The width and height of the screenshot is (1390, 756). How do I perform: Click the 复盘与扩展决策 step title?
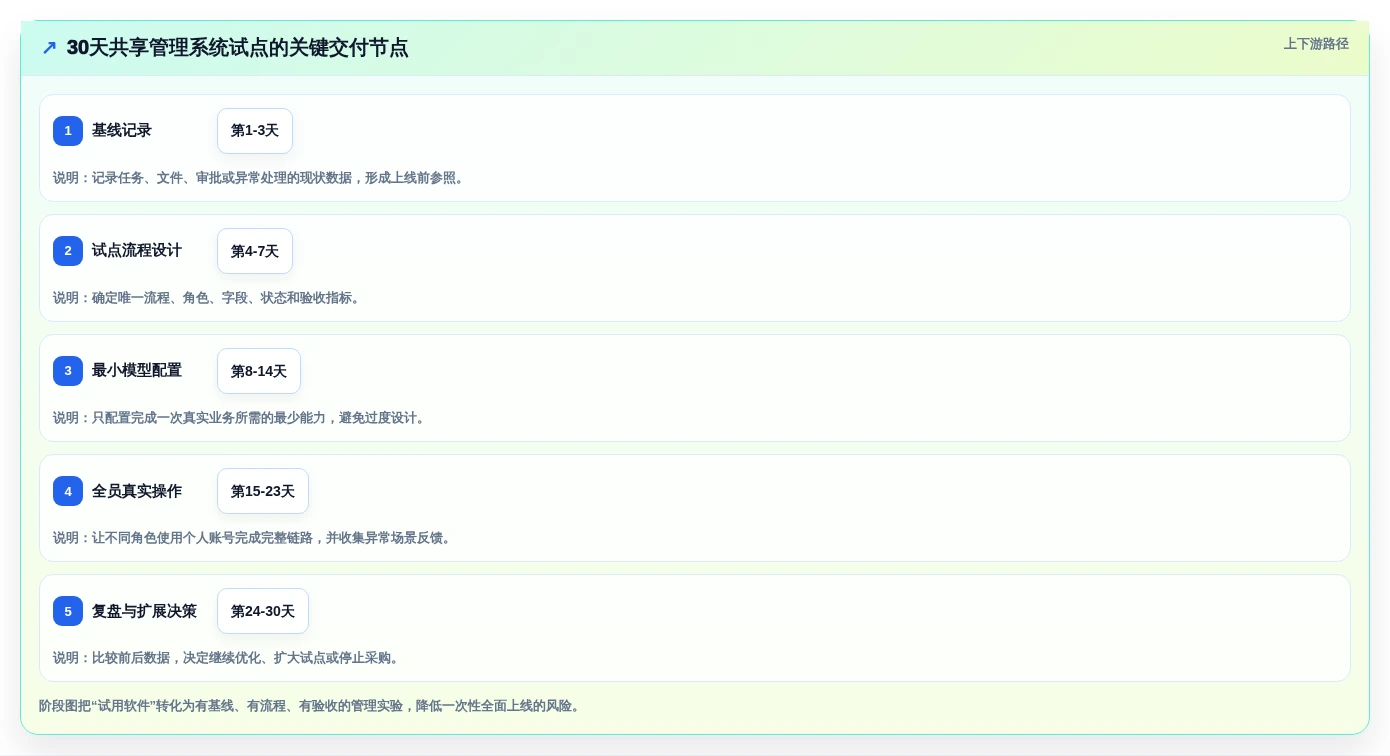(144, 611)
